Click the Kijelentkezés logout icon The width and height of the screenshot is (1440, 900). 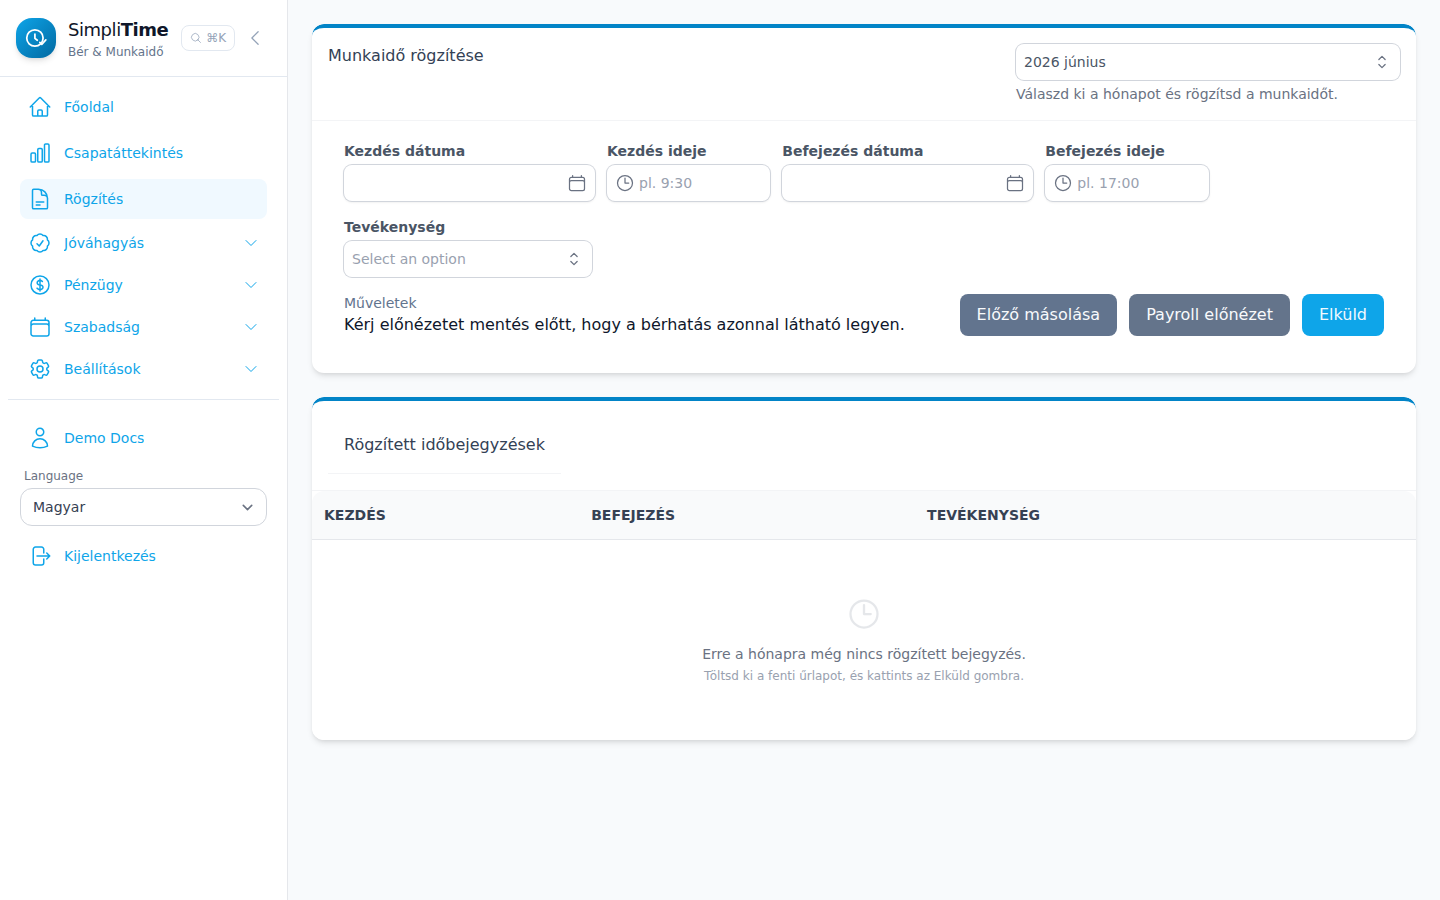[x=40, y=556]
